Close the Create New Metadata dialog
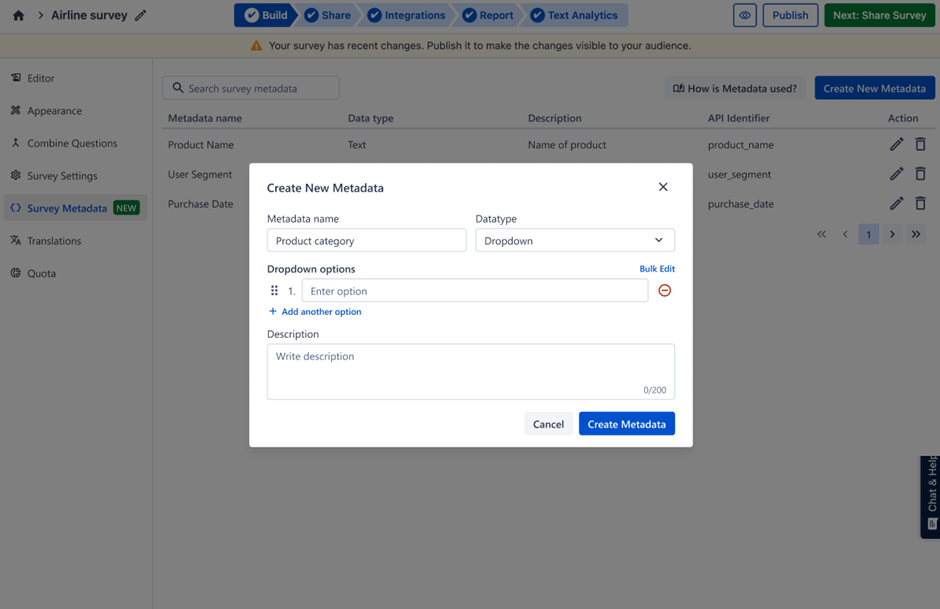The width and height of the screenshot is (940, 609). pos(663,187)
